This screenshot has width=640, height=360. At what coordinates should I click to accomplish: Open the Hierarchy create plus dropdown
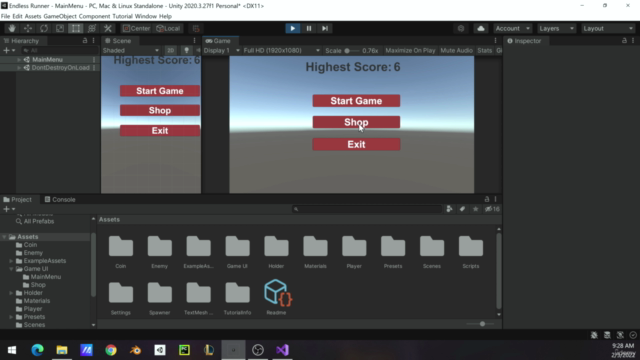coord(9,50)
